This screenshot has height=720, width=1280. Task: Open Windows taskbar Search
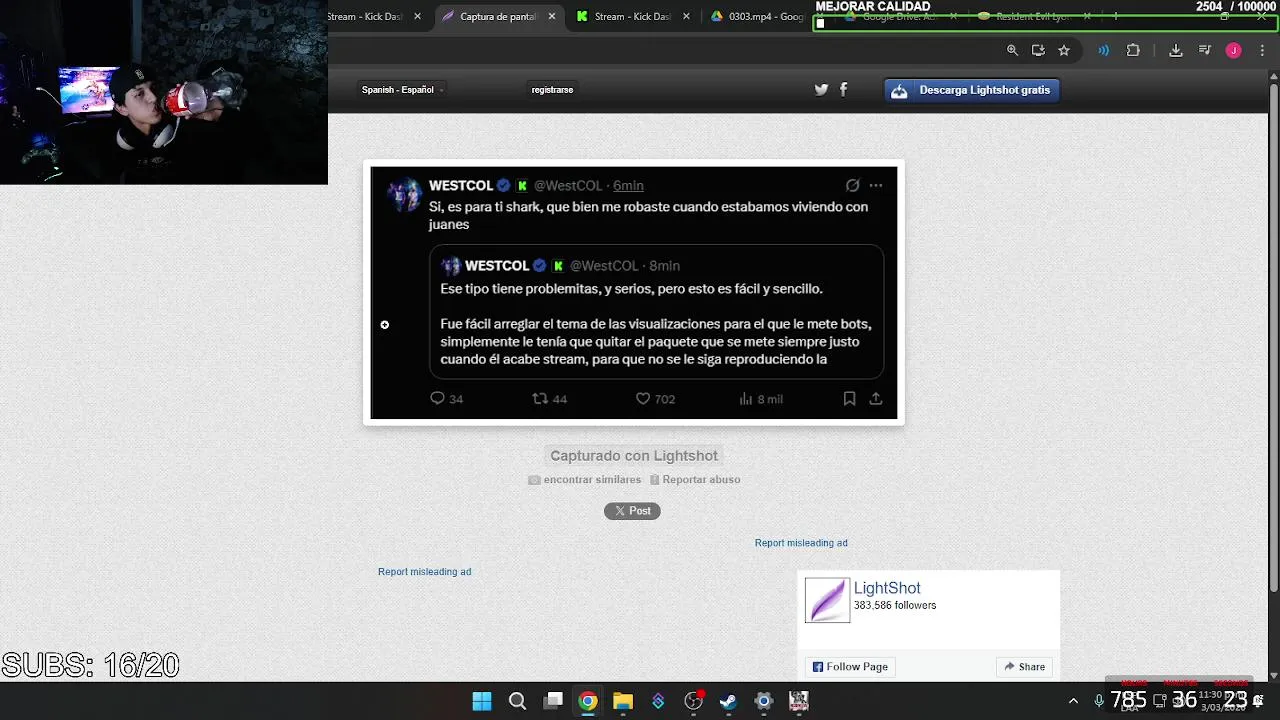(x=517, y=701)
